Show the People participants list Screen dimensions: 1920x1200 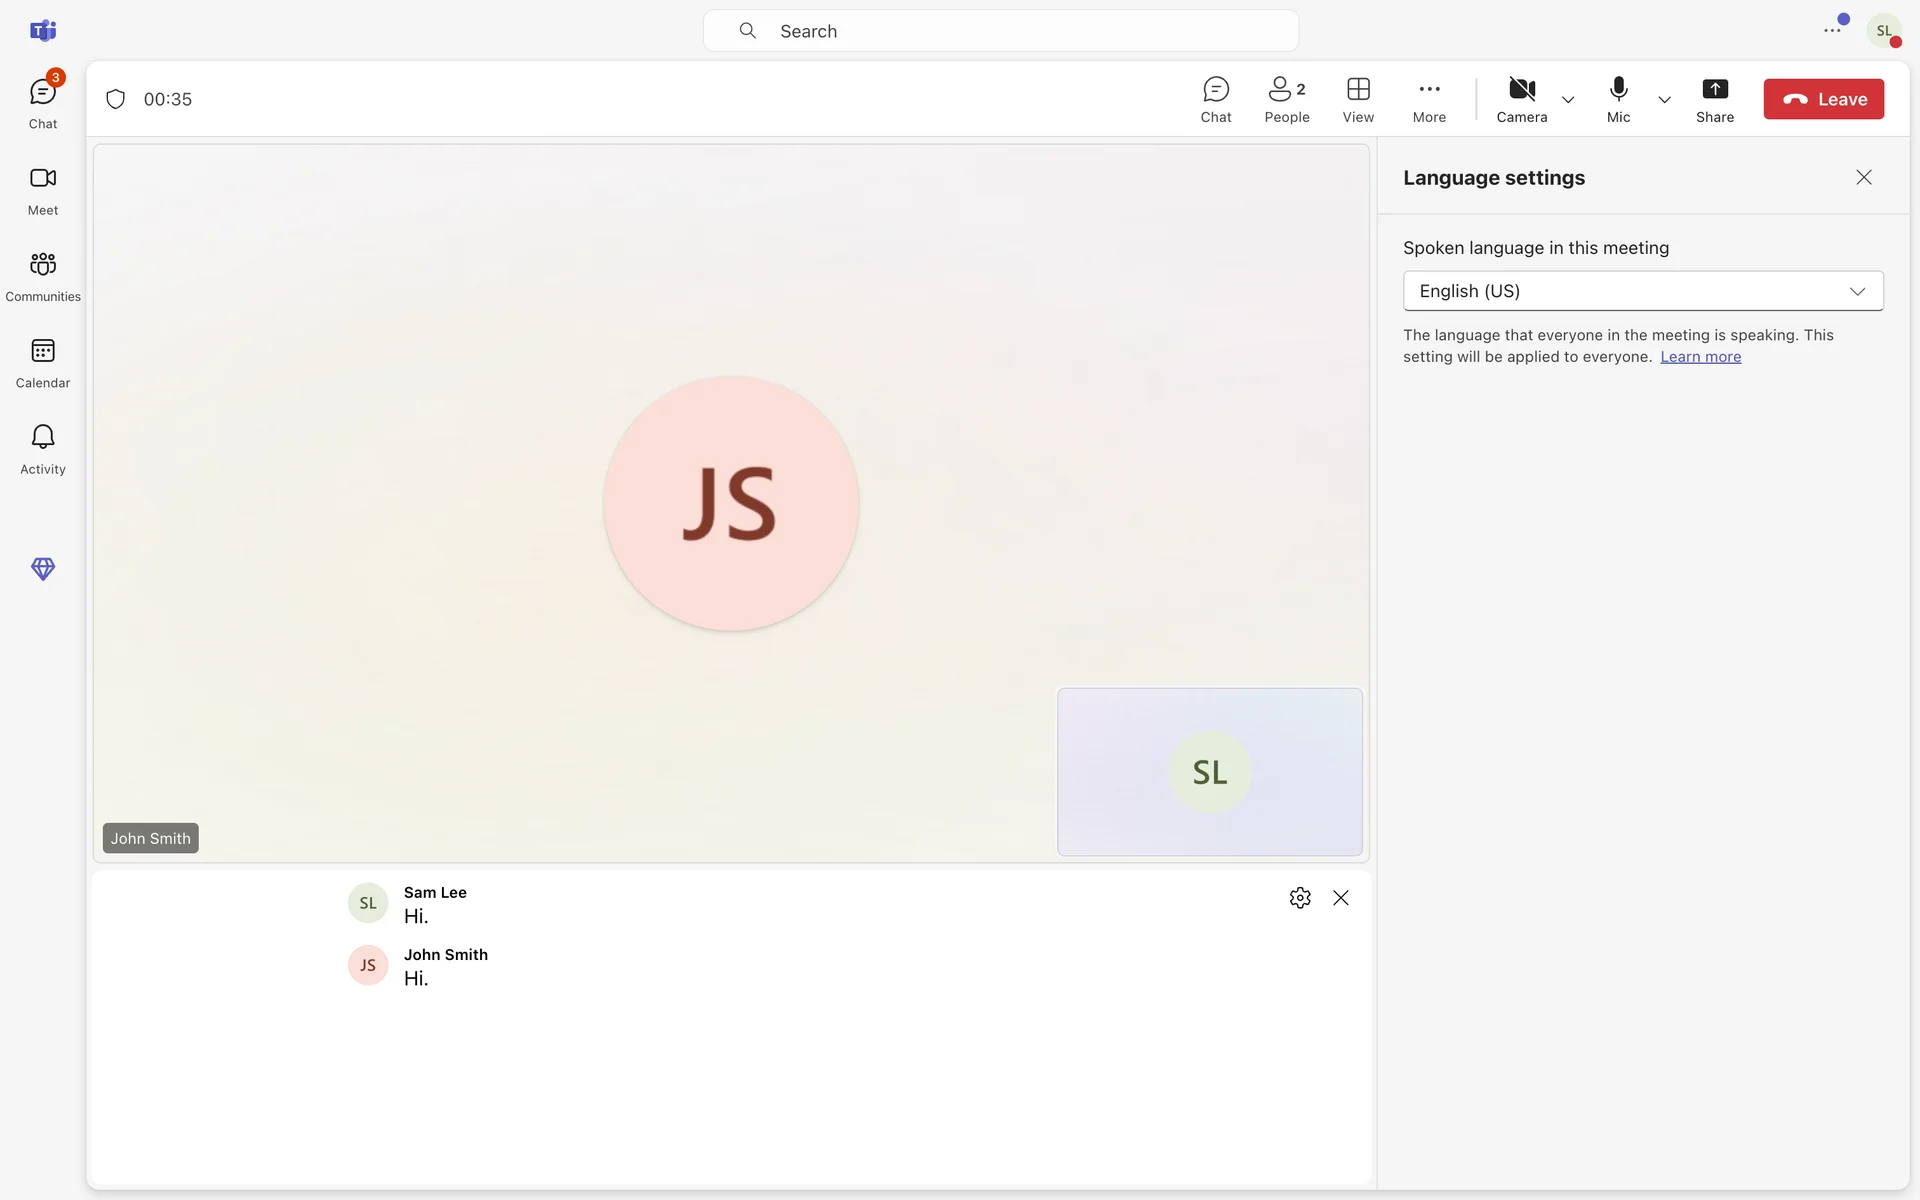1286,100
